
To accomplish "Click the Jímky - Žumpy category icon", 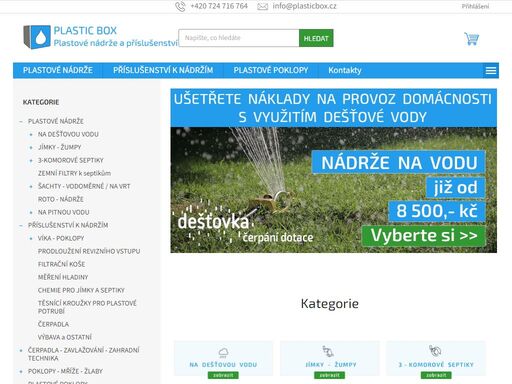I will [328, 351].
